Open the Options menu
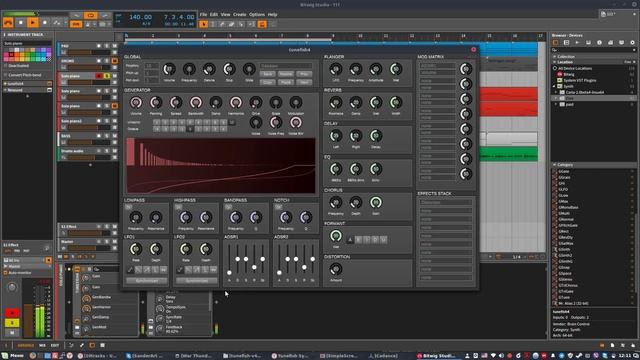Image resolution: width=640 pixels, height=360 pixels. pyautogui.click(x=257, y=14)
